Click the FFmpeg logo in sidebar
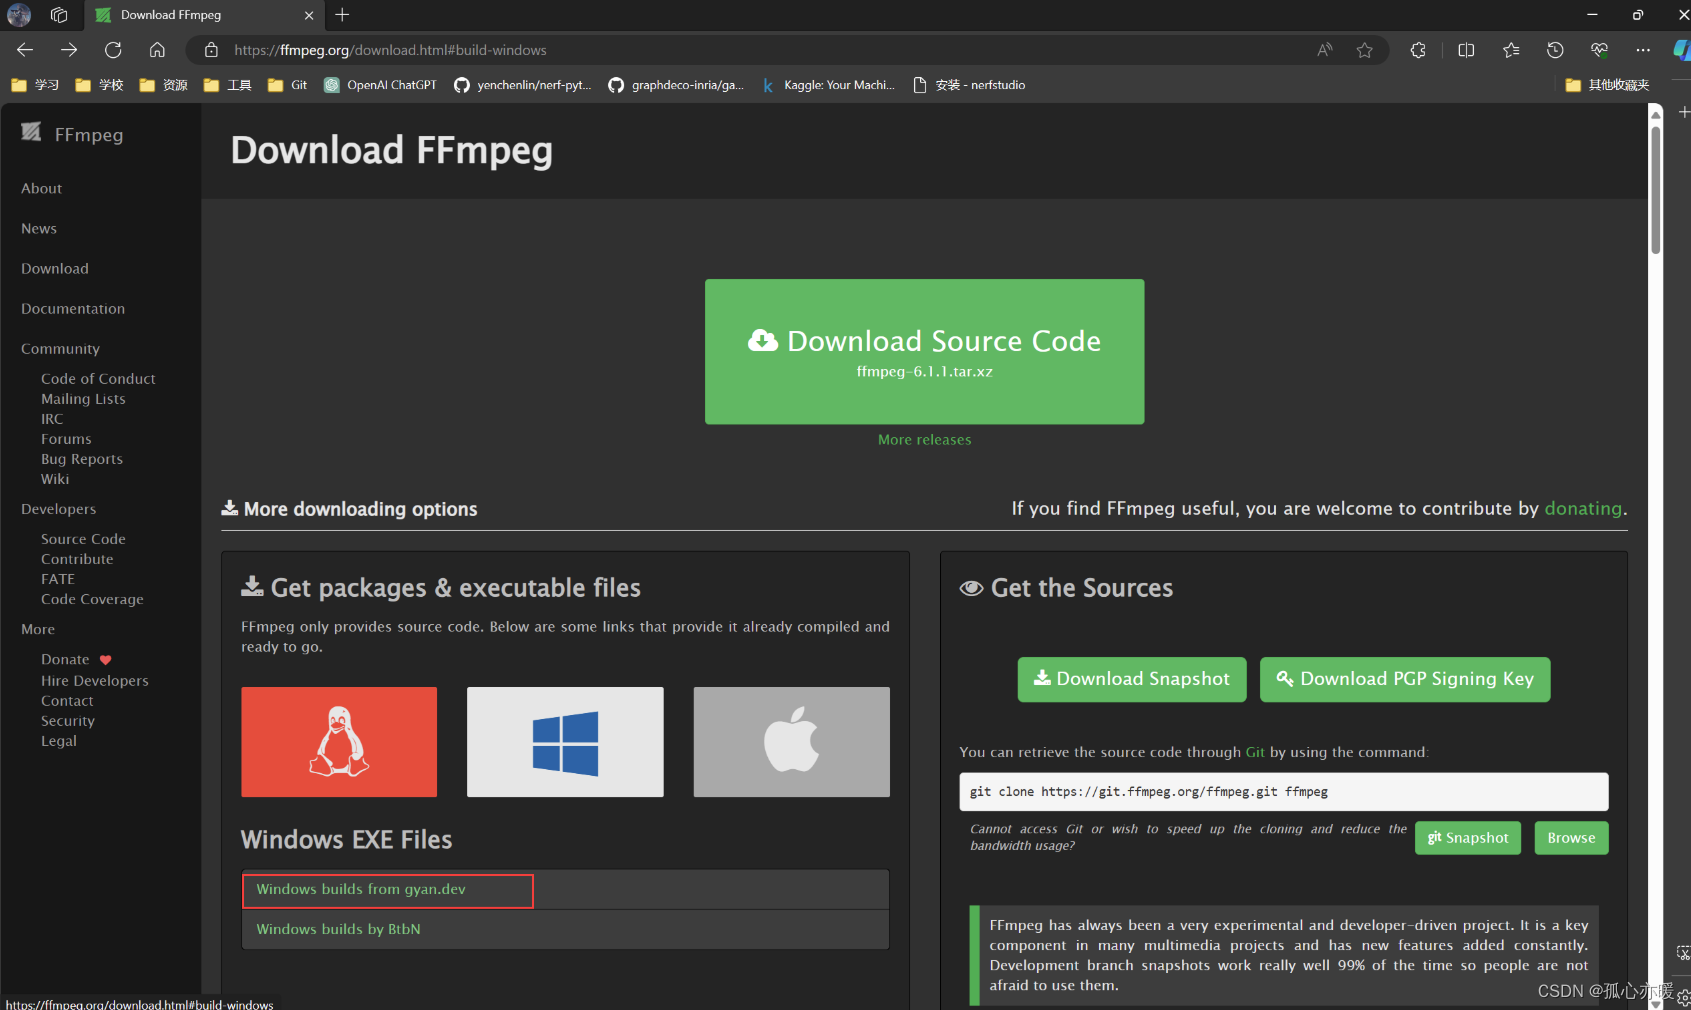This screenshot has height=1010, width=1691. pos(72,134)
